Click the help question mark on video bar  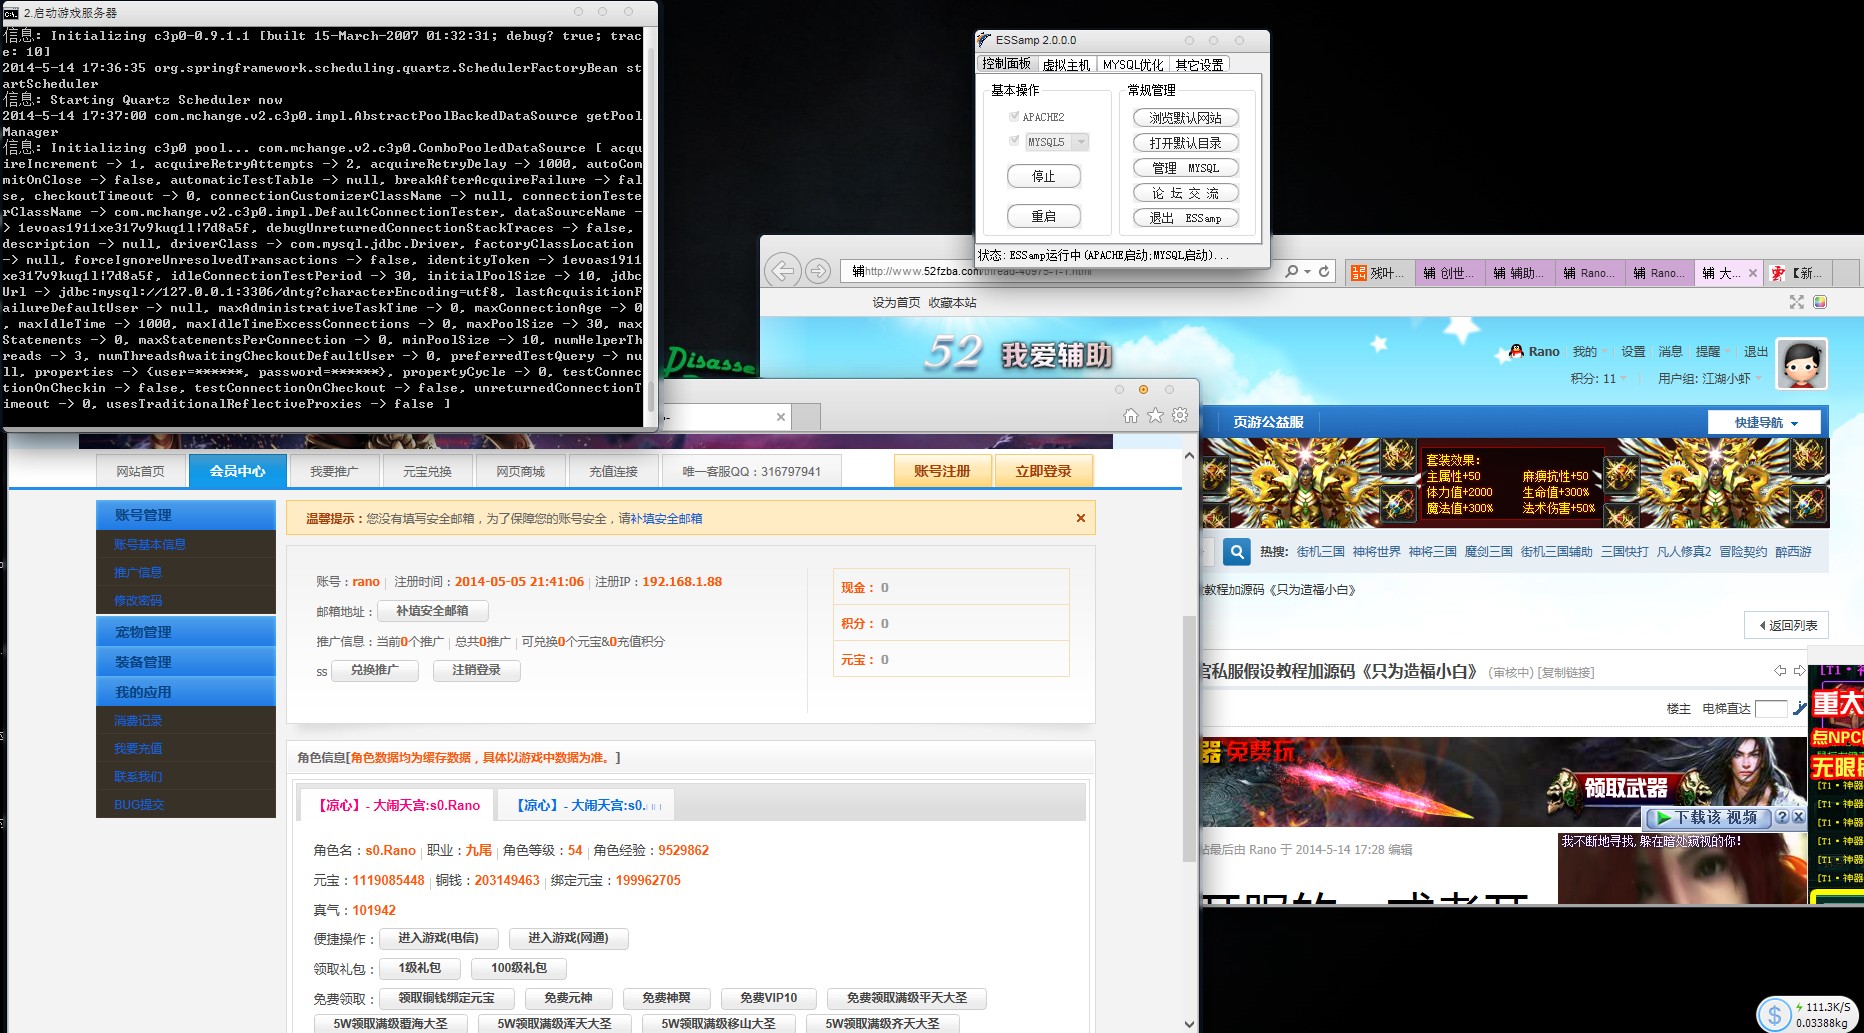click(x=1782, y=817)
